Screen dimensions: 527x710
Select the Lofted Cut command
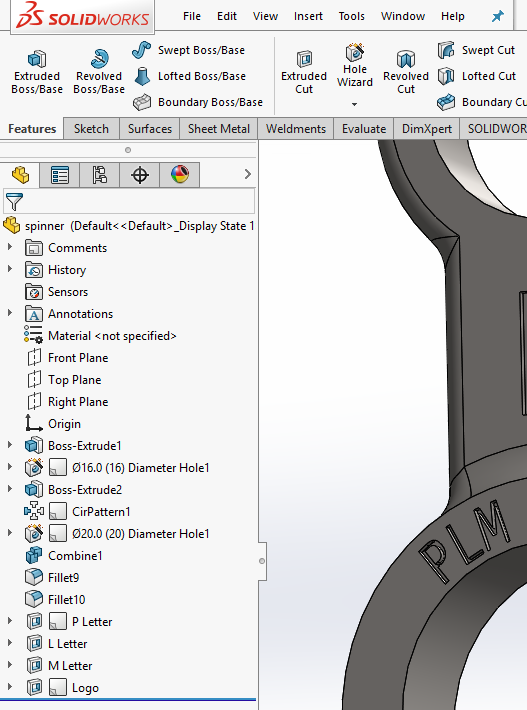(477, 76)
